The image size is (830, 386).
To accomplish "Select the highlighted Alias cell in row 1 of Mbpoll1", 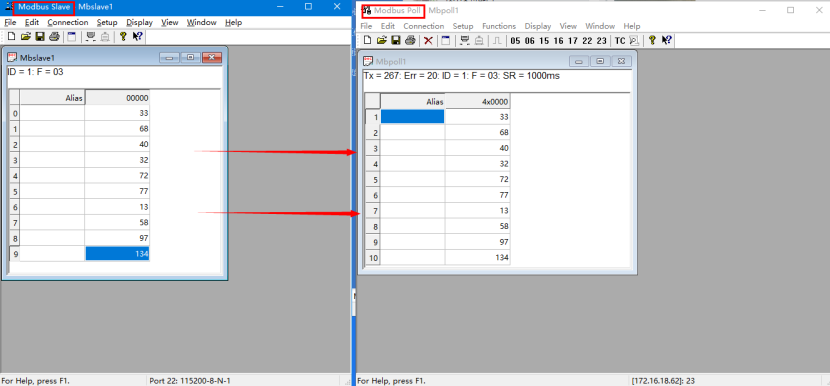I will [x=412, y=116].
